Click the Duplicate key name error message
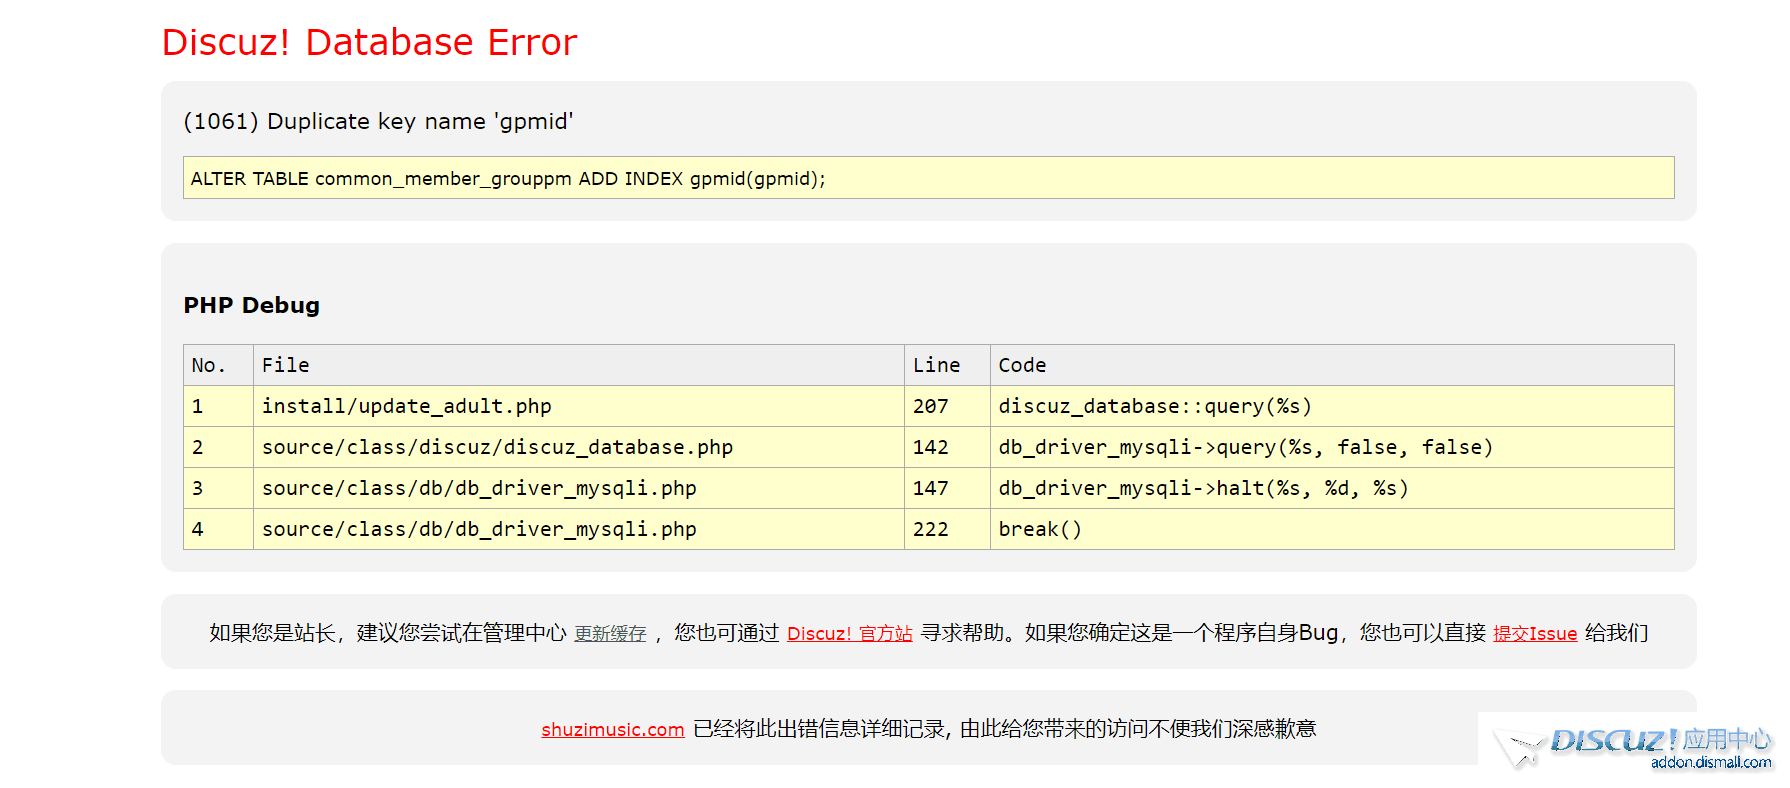This screenshot has width=1790, height=788. [x=378, y=122]
